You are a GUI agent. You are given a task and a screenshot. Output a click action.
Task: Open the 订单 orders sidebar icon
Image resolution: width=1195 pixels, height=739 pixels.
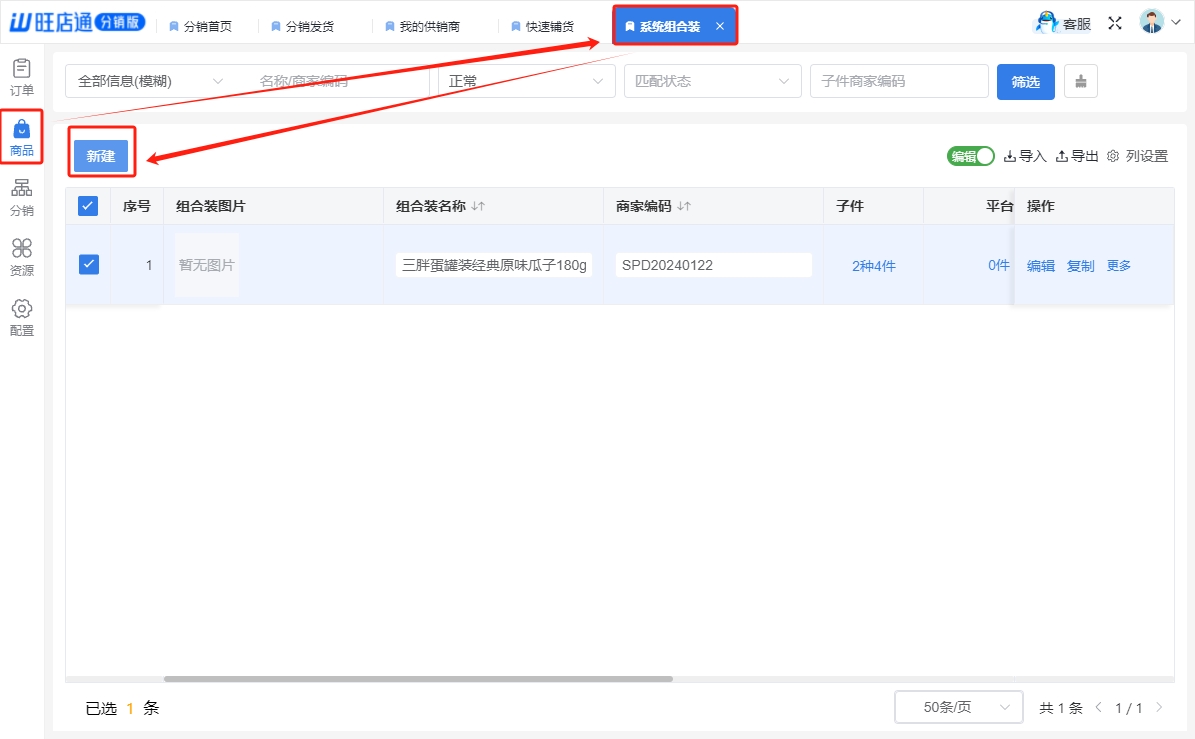(22, 76)
